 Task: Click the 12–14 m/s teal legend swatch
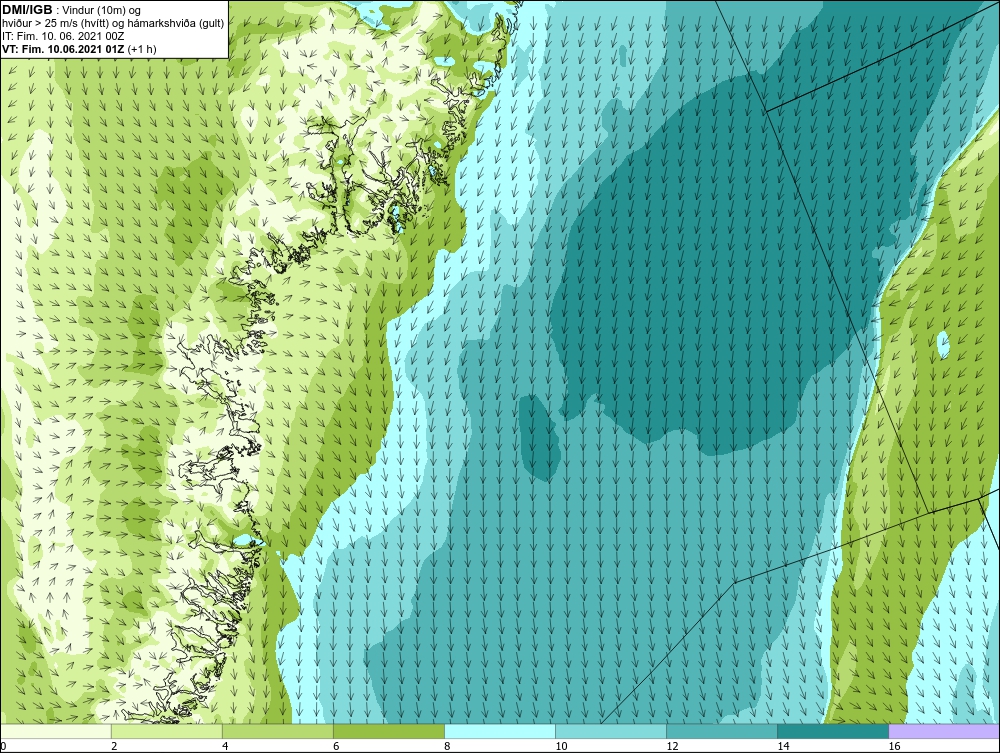[722, 731]
